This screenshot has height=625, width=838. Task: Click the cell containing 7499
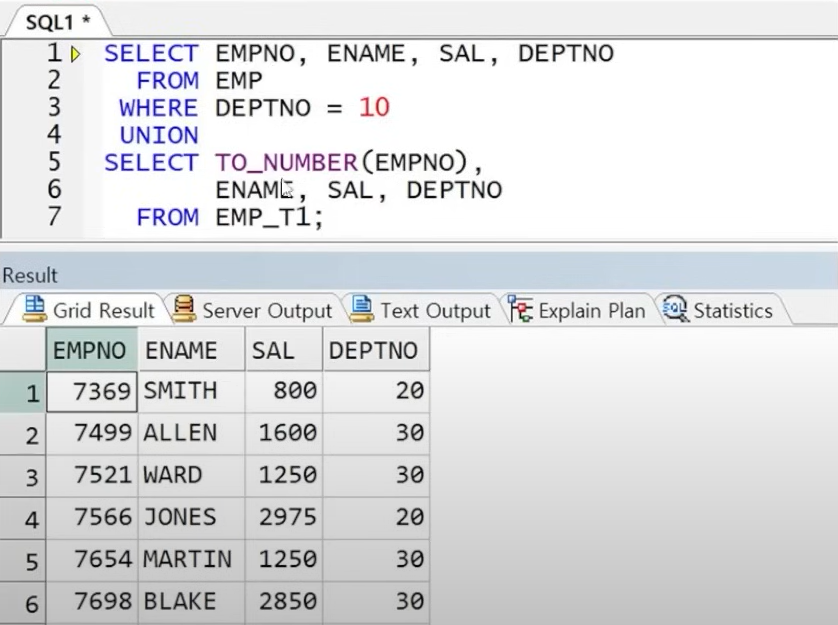point(92,434)
